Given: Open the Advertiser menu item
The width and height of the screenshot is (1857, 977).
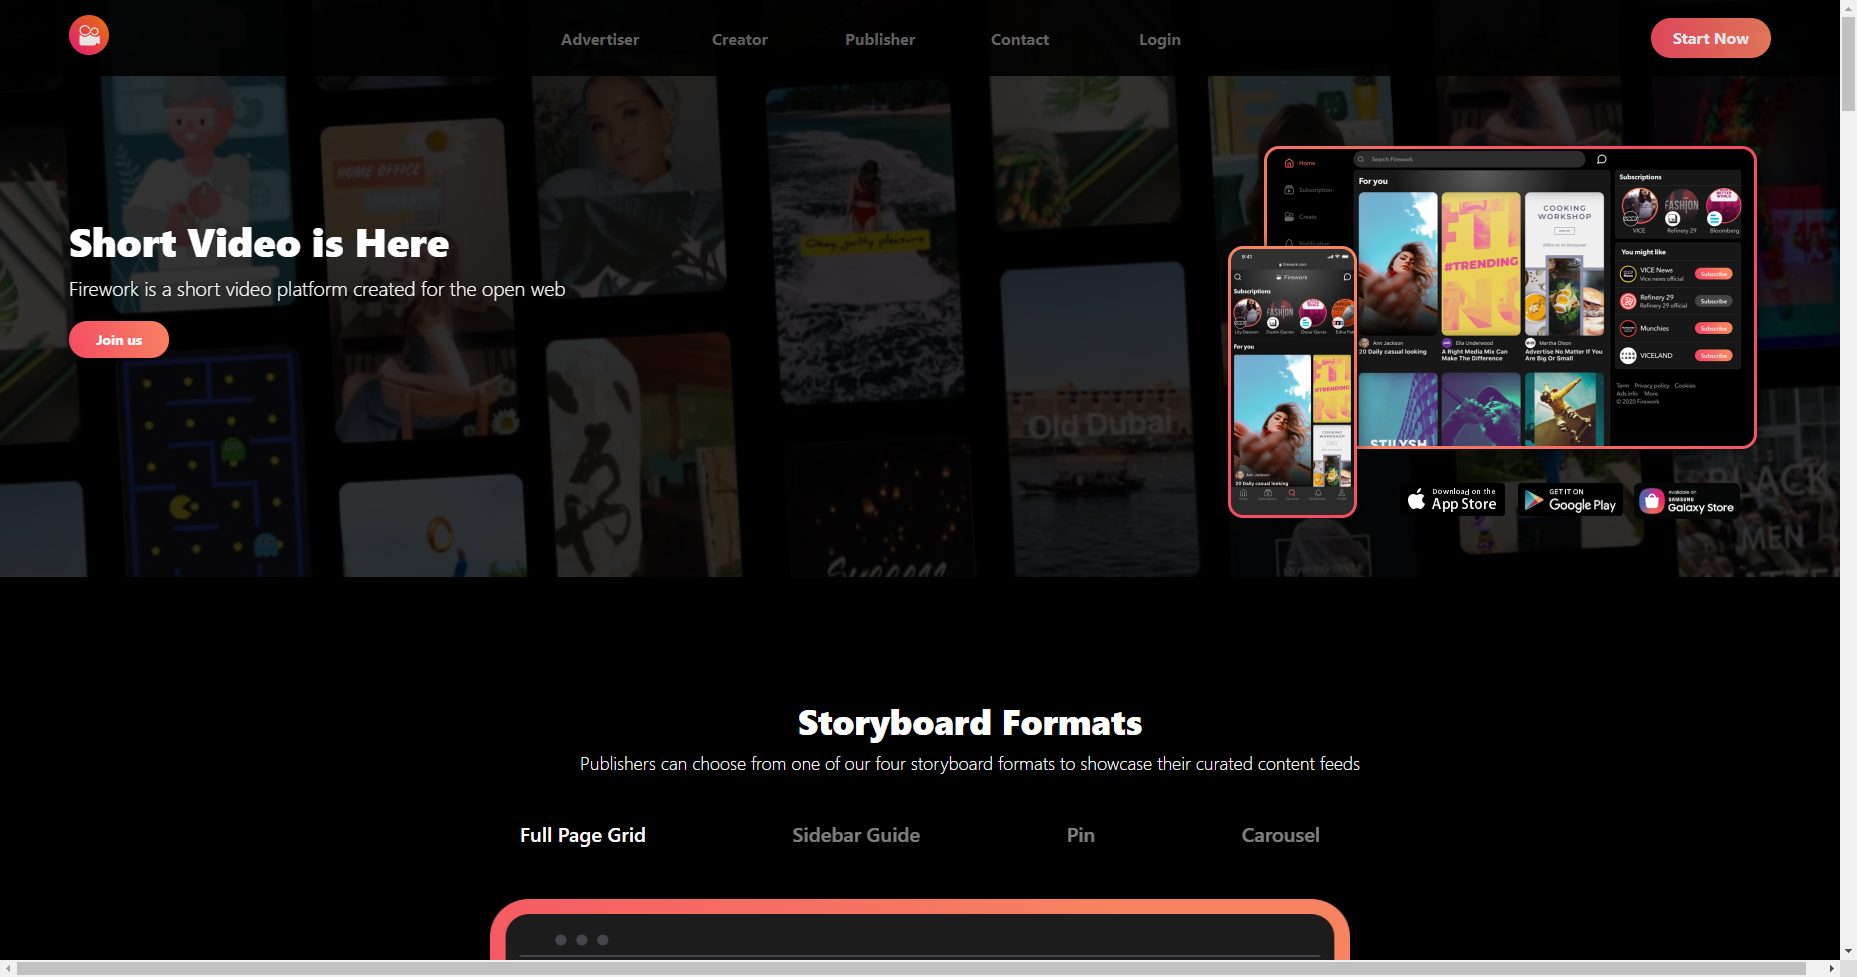Looking at the screenshot, I should click(x=600, y=39).
